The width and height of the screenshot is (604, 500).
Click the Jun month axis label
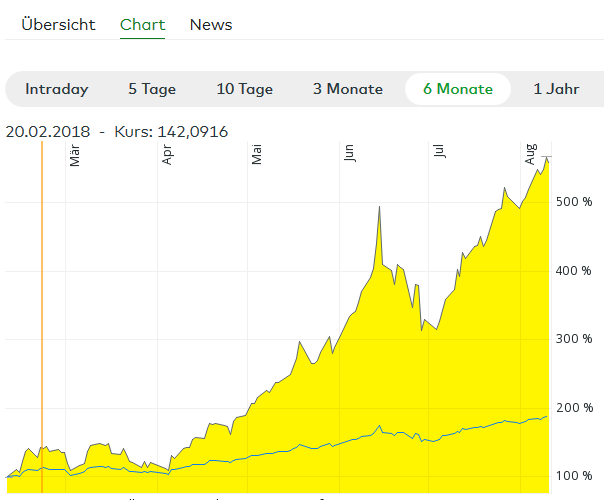tap(349, 155)
